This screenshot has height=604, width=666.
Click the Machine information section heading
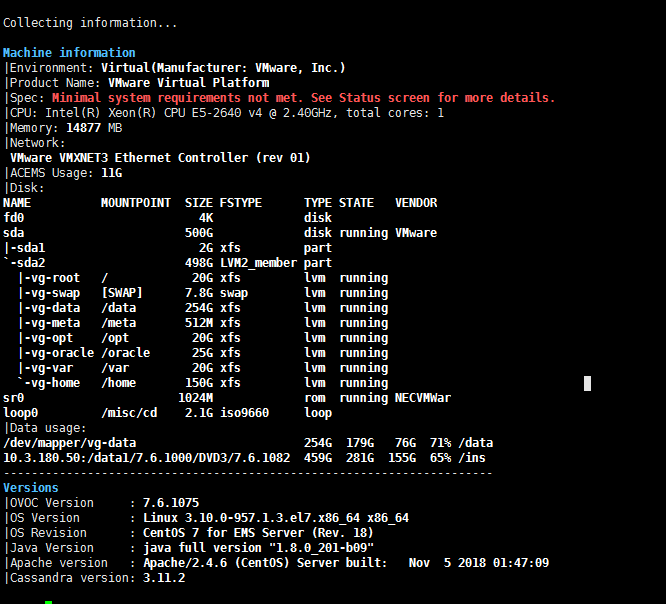click(69, 52)
